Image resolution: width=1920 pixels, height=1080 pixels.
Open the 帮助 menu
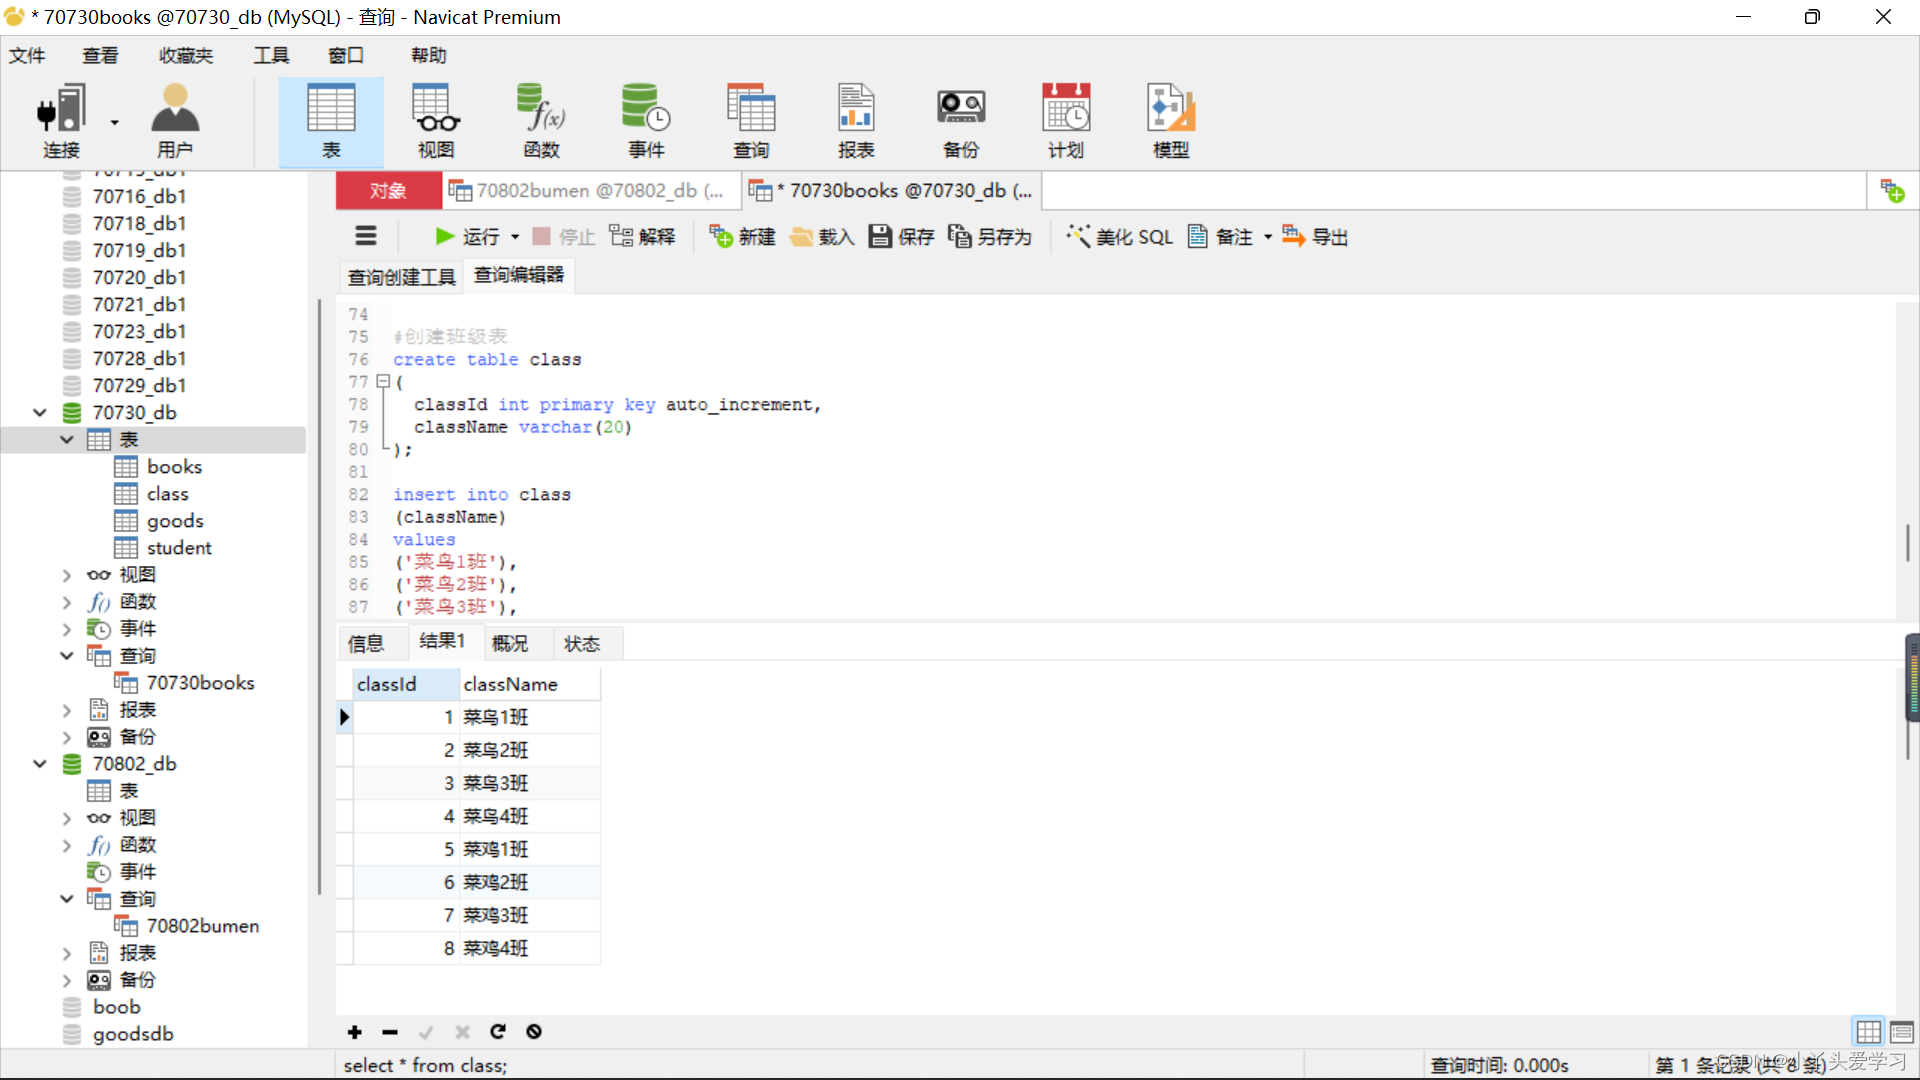pos(428,55)
